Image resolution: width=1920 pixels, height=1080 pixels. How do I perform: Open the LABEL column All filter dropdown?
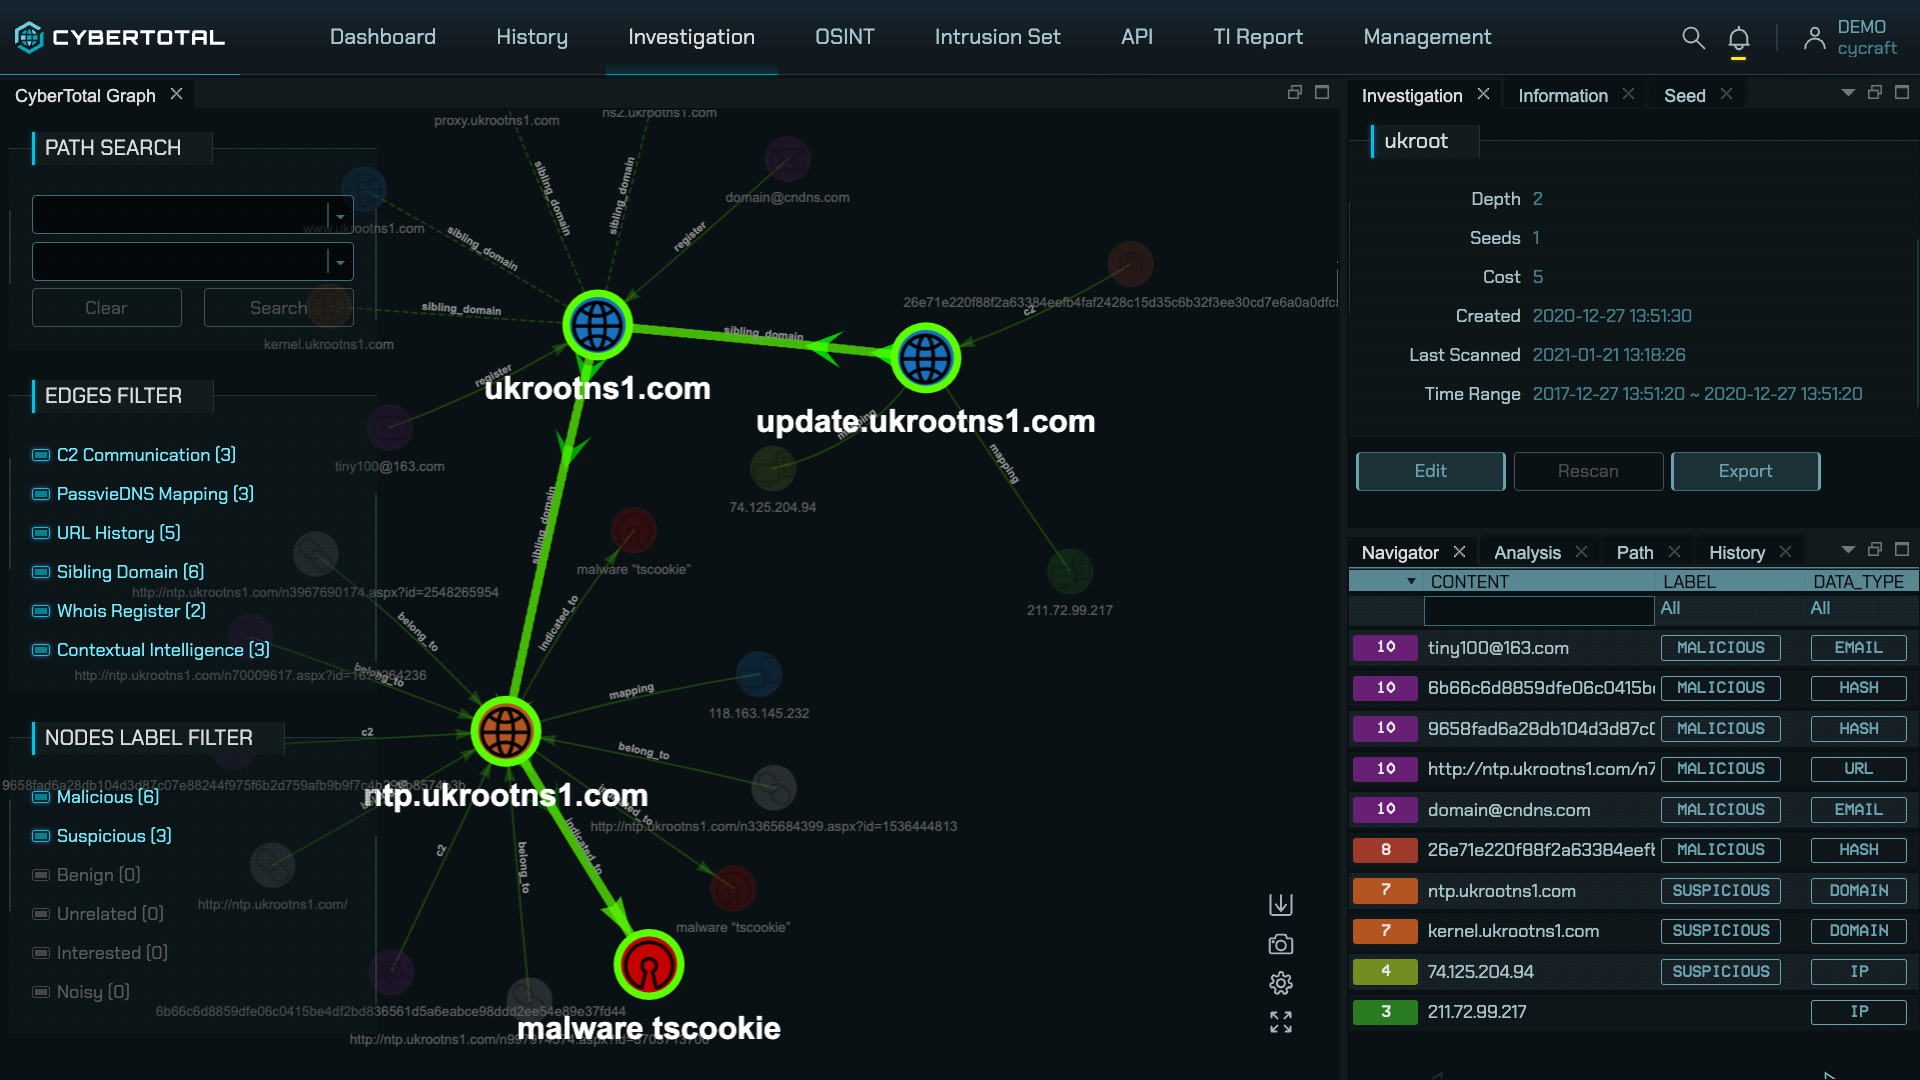(x=1670, y=608)
